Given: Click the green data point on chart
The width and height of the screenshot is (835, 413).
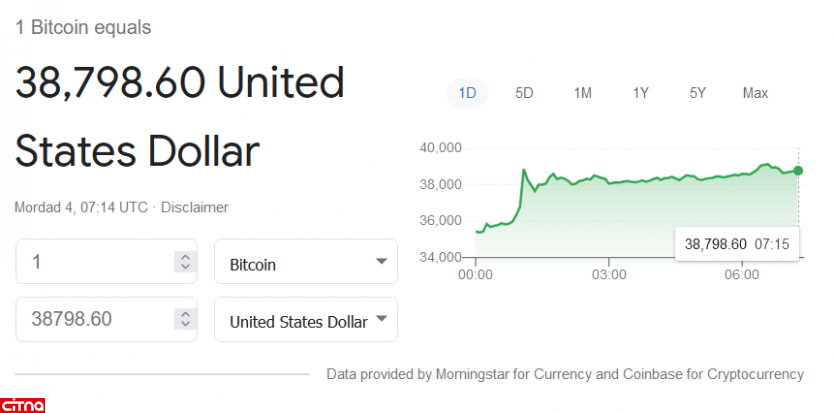Looking at the screenshot, I should click(798, 171).
